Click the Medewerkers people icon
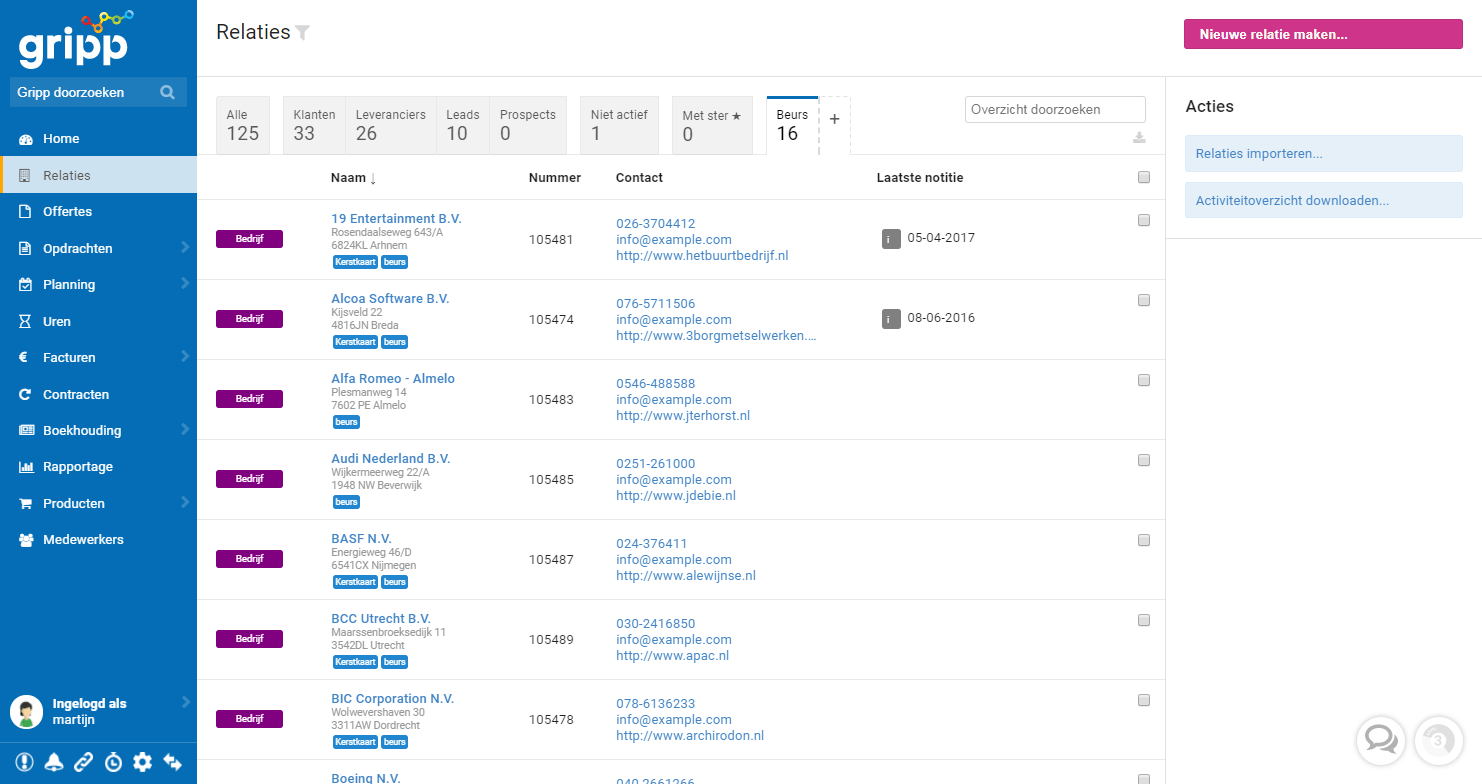Viewport: 1482px width, 784px height. coord(26,540)
